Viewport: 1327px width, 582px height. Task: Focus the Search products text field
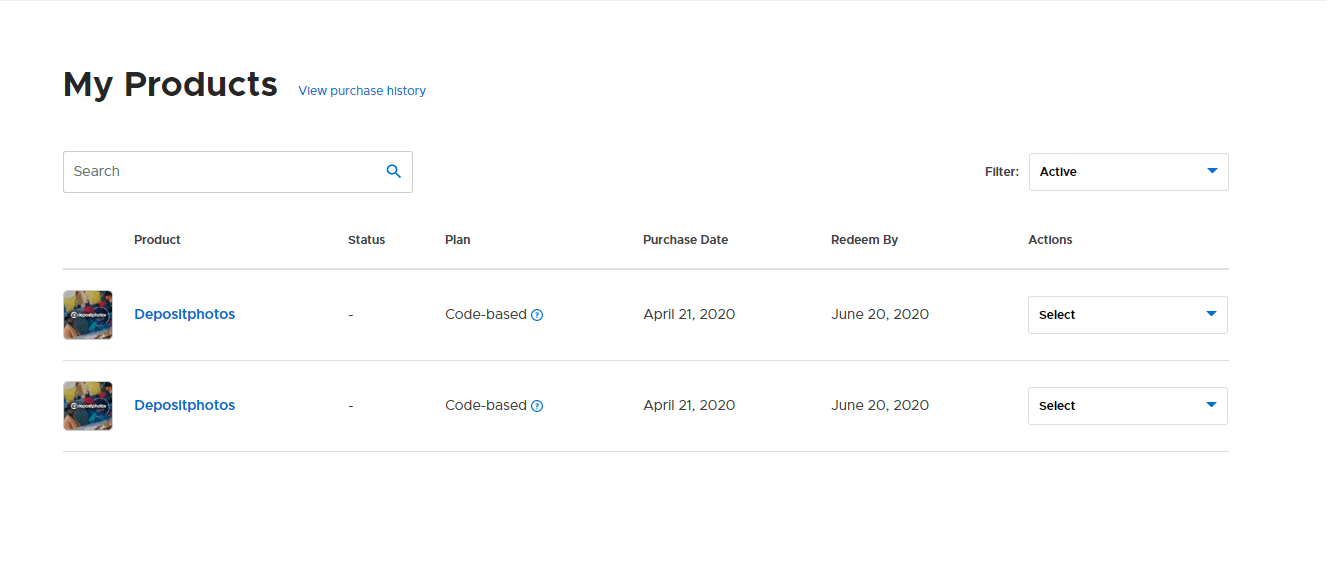(225, 172)
